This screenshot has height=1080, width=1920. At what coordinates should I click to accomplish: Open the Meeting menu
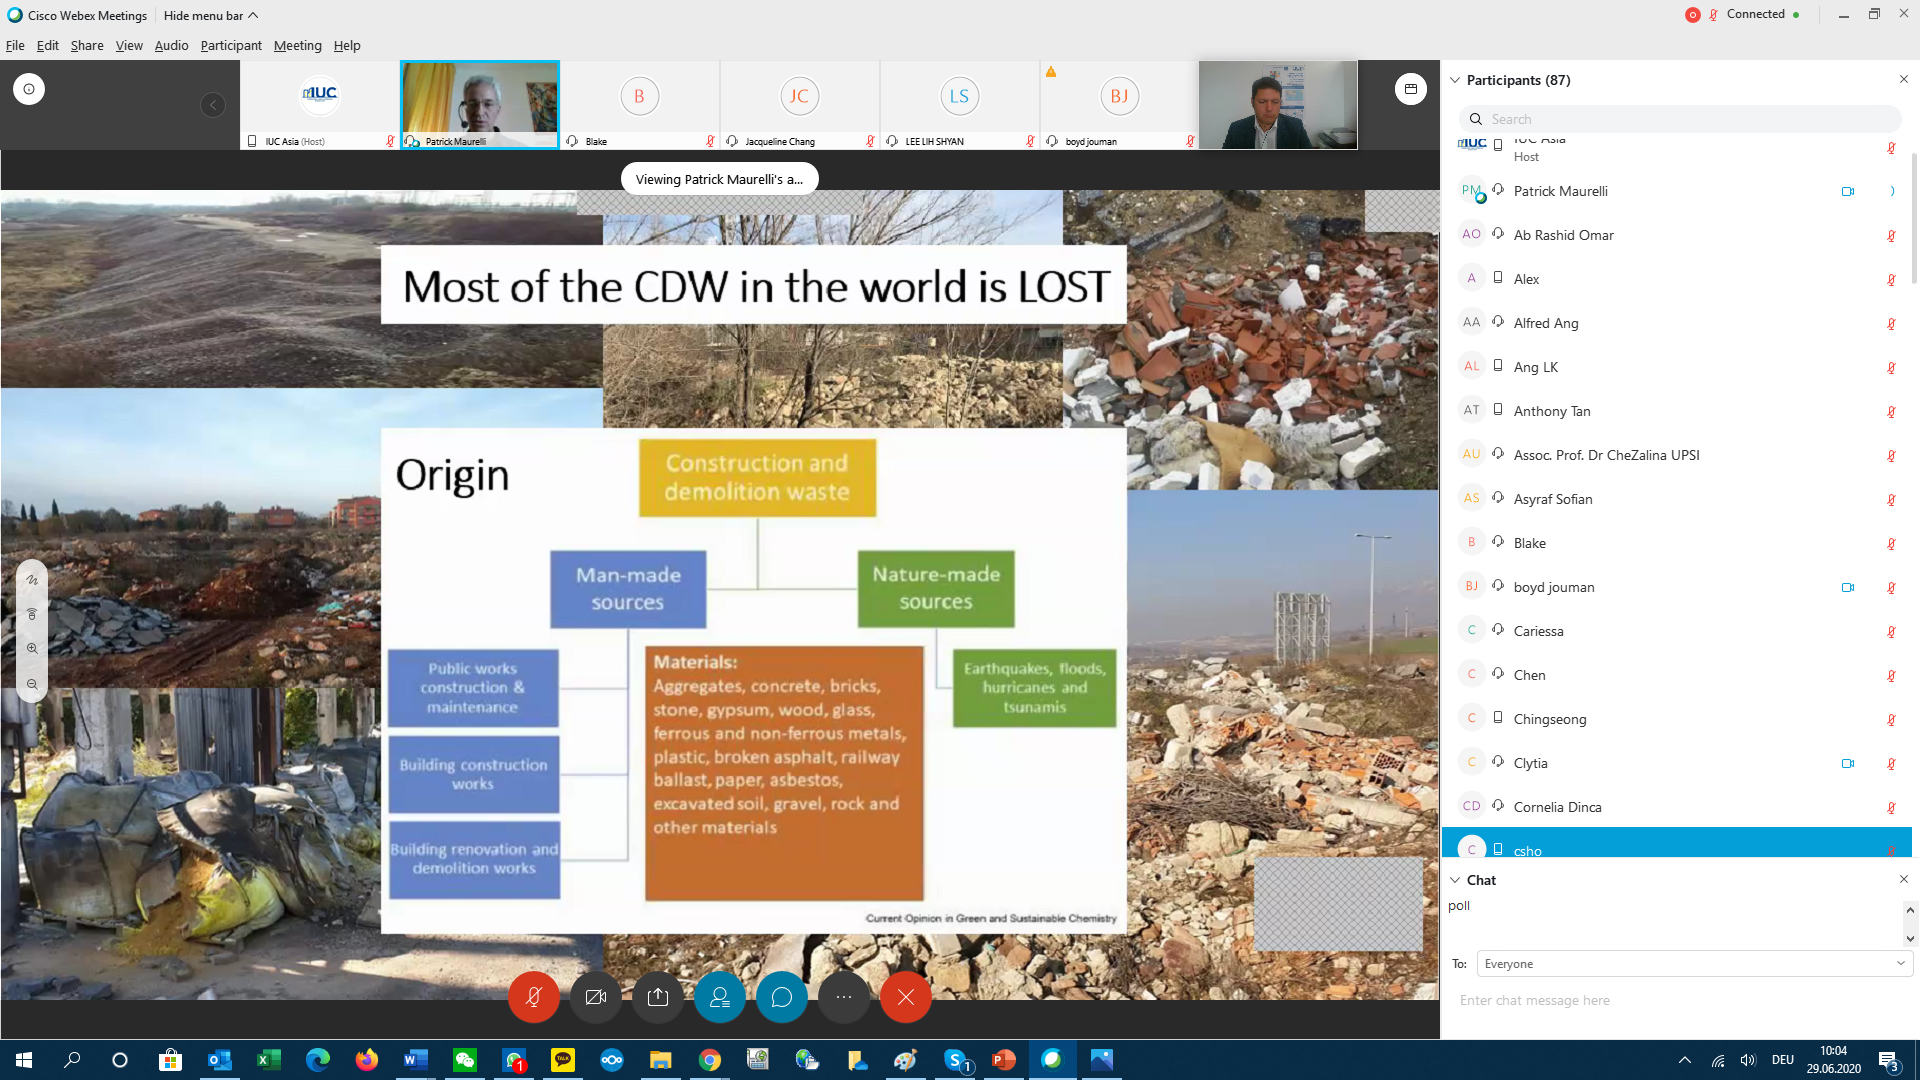(297, 46)
